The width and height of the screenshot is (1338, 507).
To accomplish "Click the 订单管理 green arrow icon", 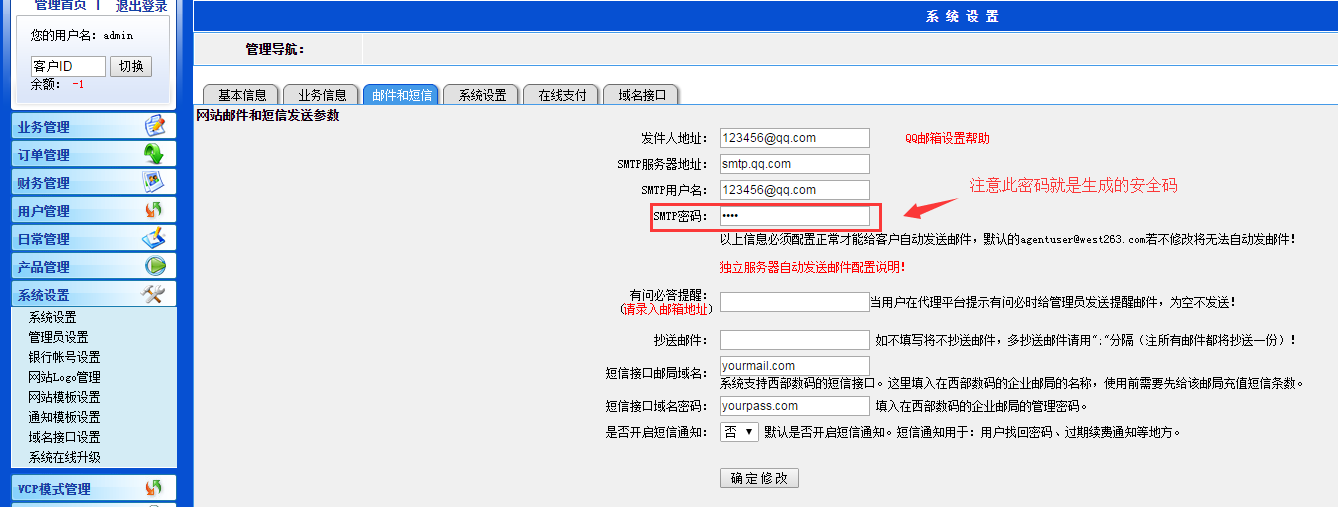I will pos(154,154).
